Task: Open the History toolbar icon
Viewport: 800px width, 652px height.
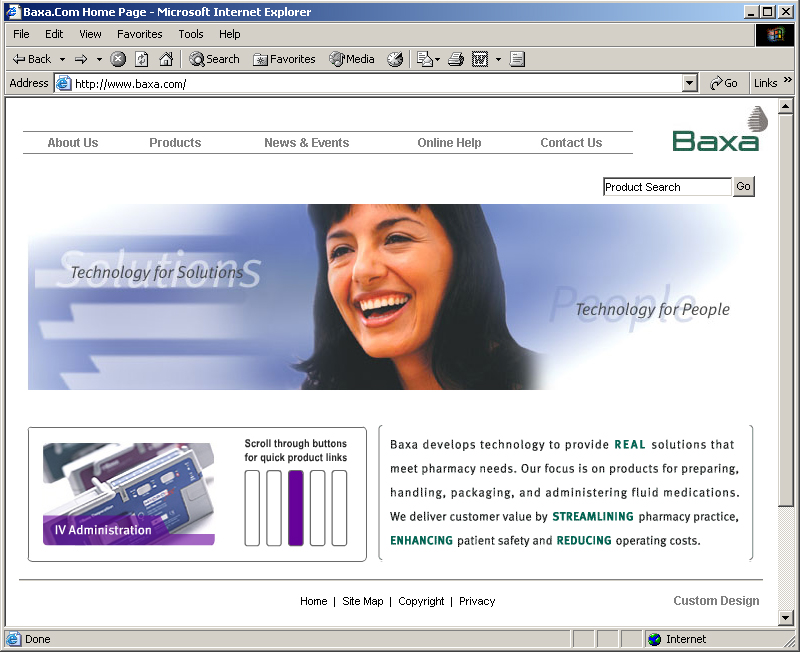Action: coord(395,59)
